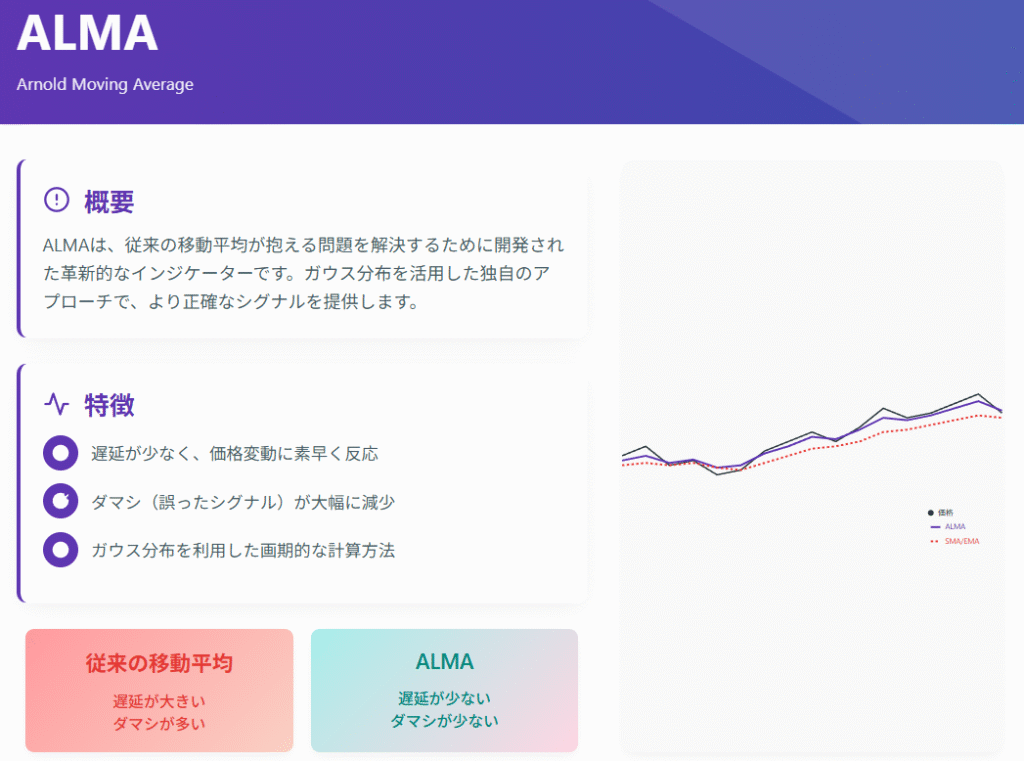The height and width of the screenshot is (761, 1024).
Task: Click the price line peak in chart
Action: pos(978,395)
